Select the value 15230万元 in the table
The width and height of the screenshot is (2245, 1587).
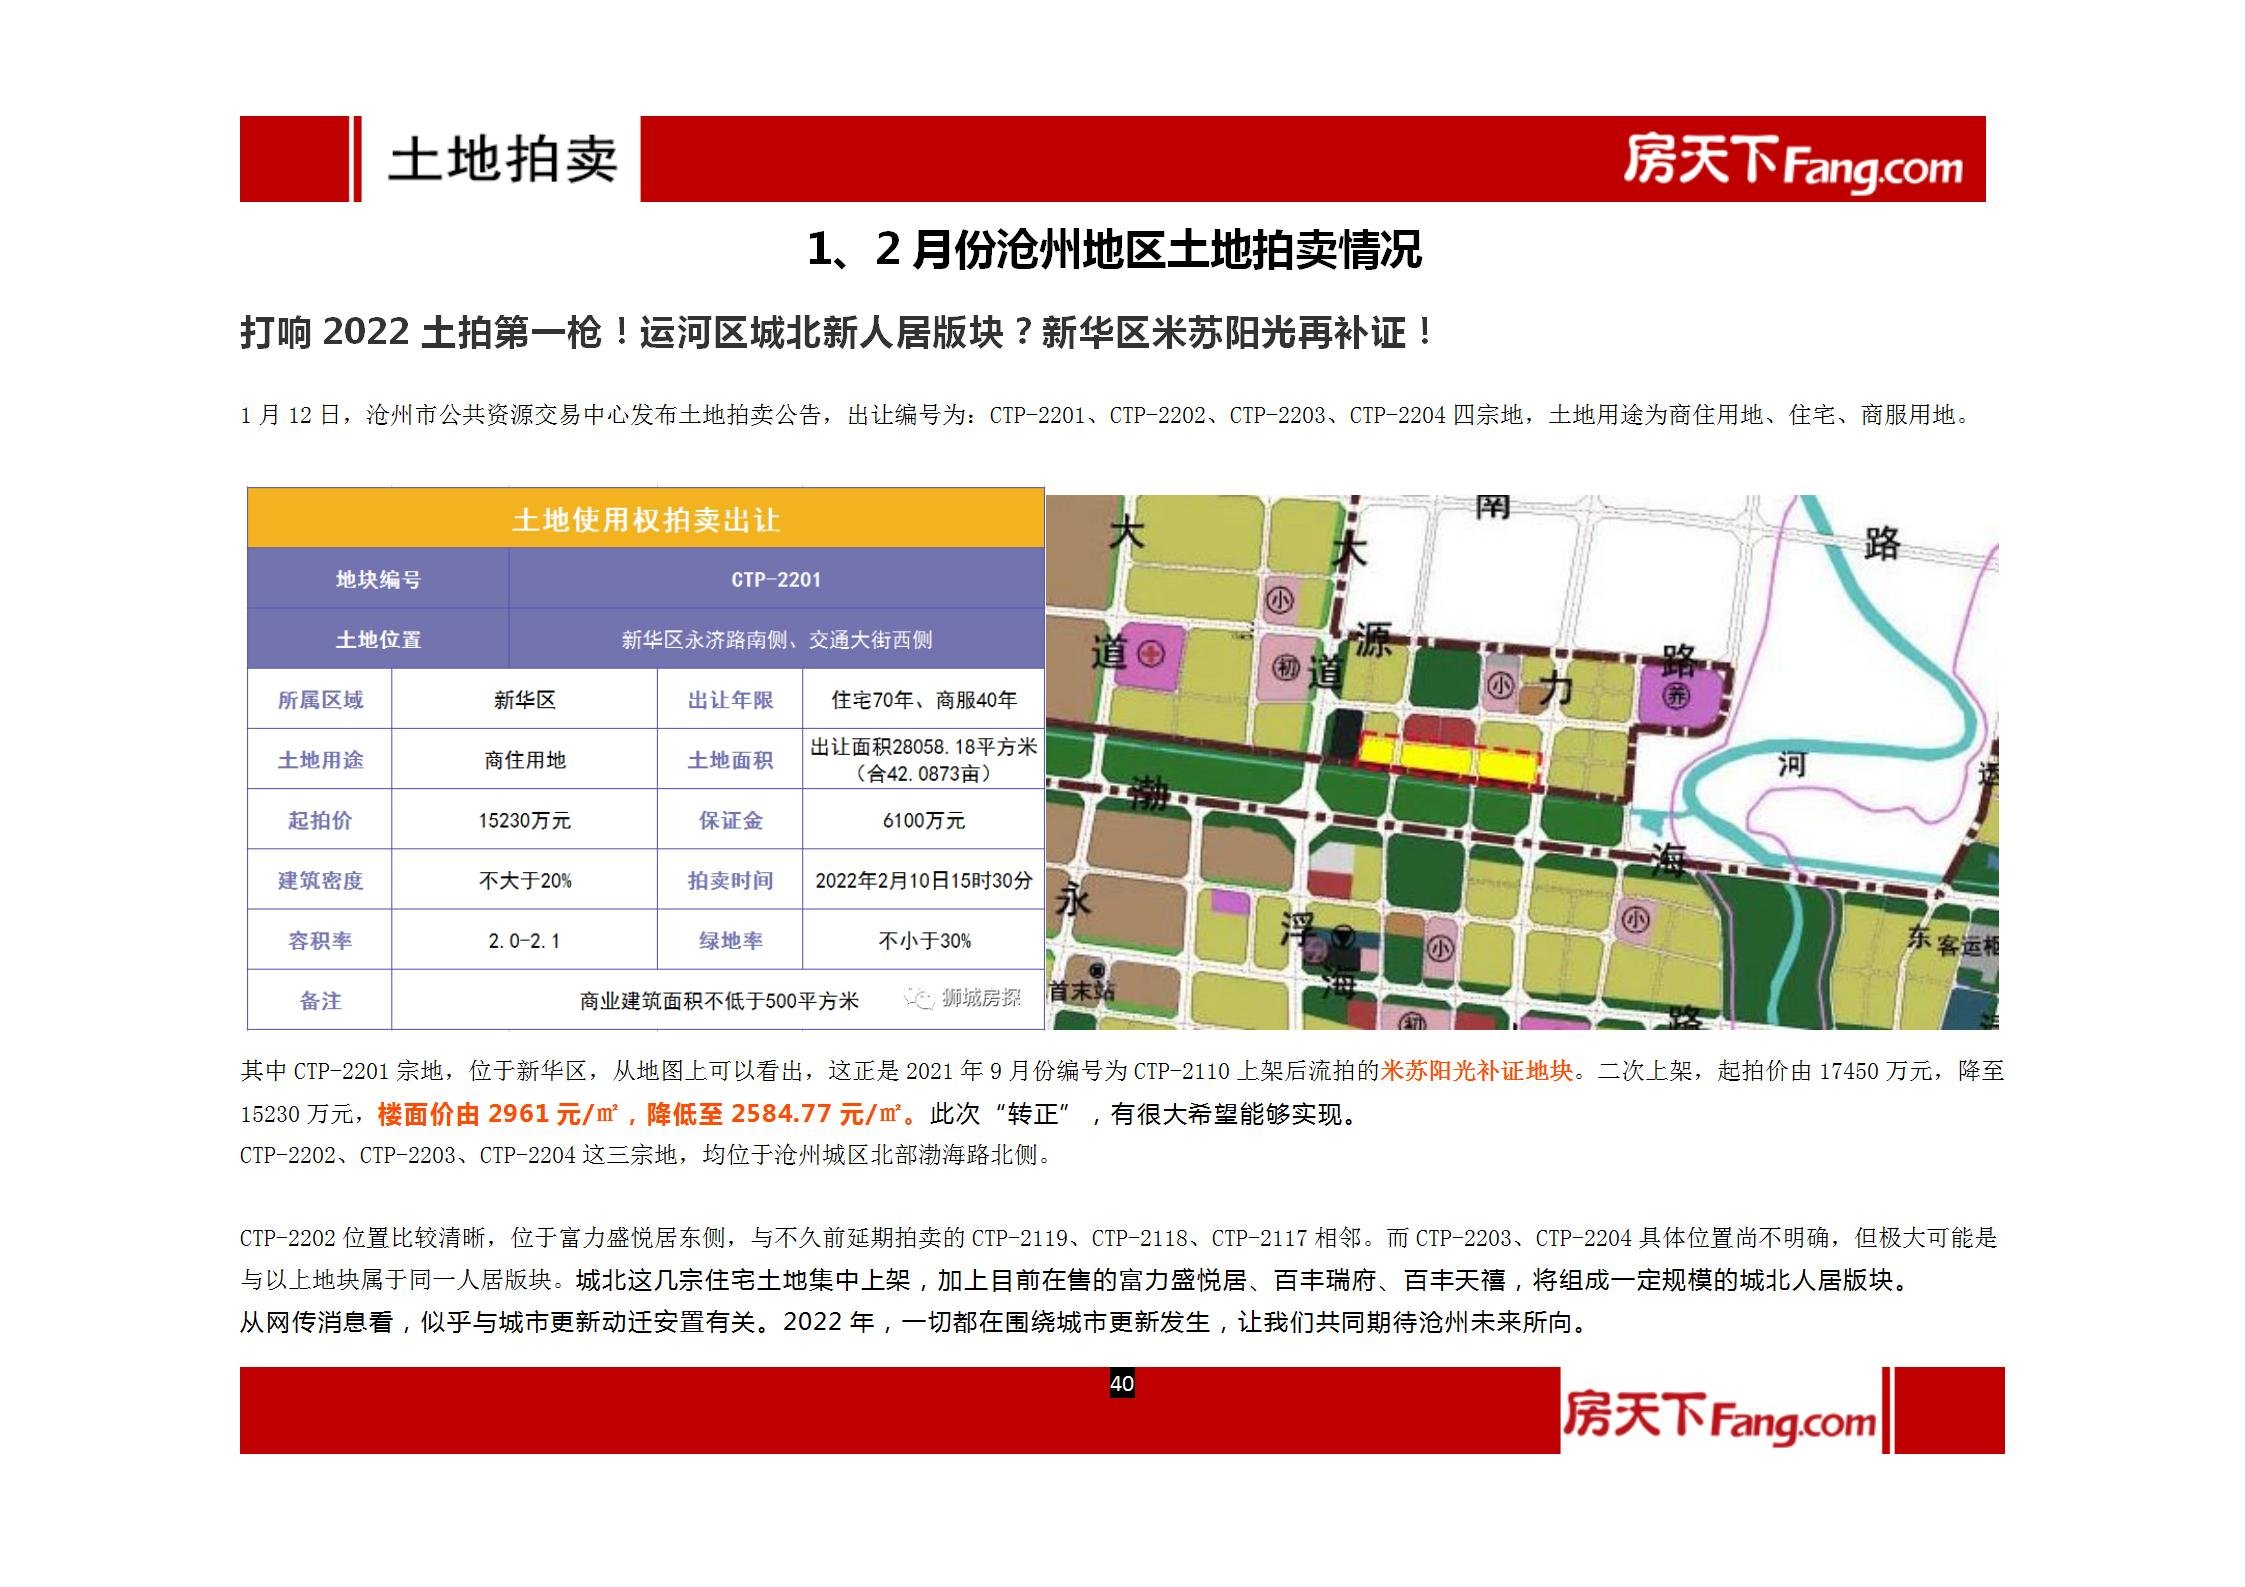pos(524,821)
